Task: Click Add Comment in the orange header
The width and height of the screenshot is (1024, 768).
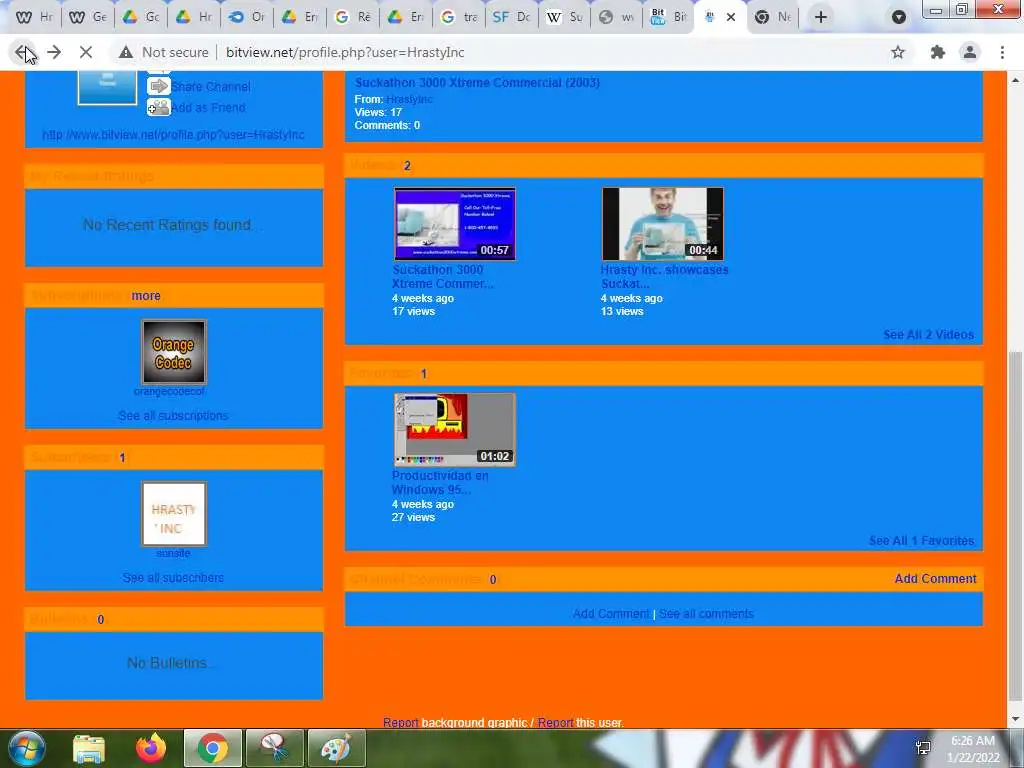Action: (x=935, y=579)
